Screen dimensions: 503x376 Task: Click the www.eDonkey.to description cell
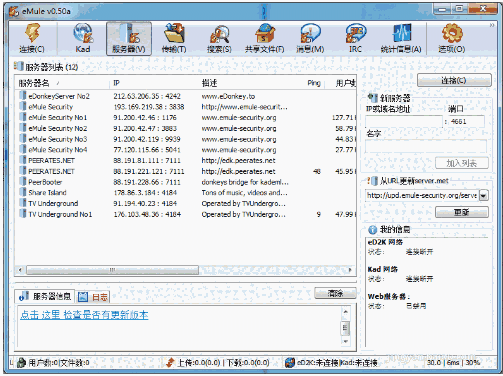click(x=228, y=96)
